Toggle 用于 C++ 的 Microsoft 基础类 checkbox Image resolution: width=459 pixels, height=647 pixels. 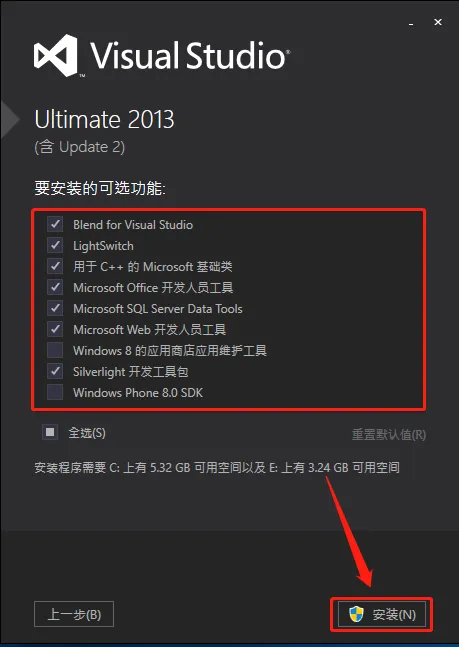55,267
